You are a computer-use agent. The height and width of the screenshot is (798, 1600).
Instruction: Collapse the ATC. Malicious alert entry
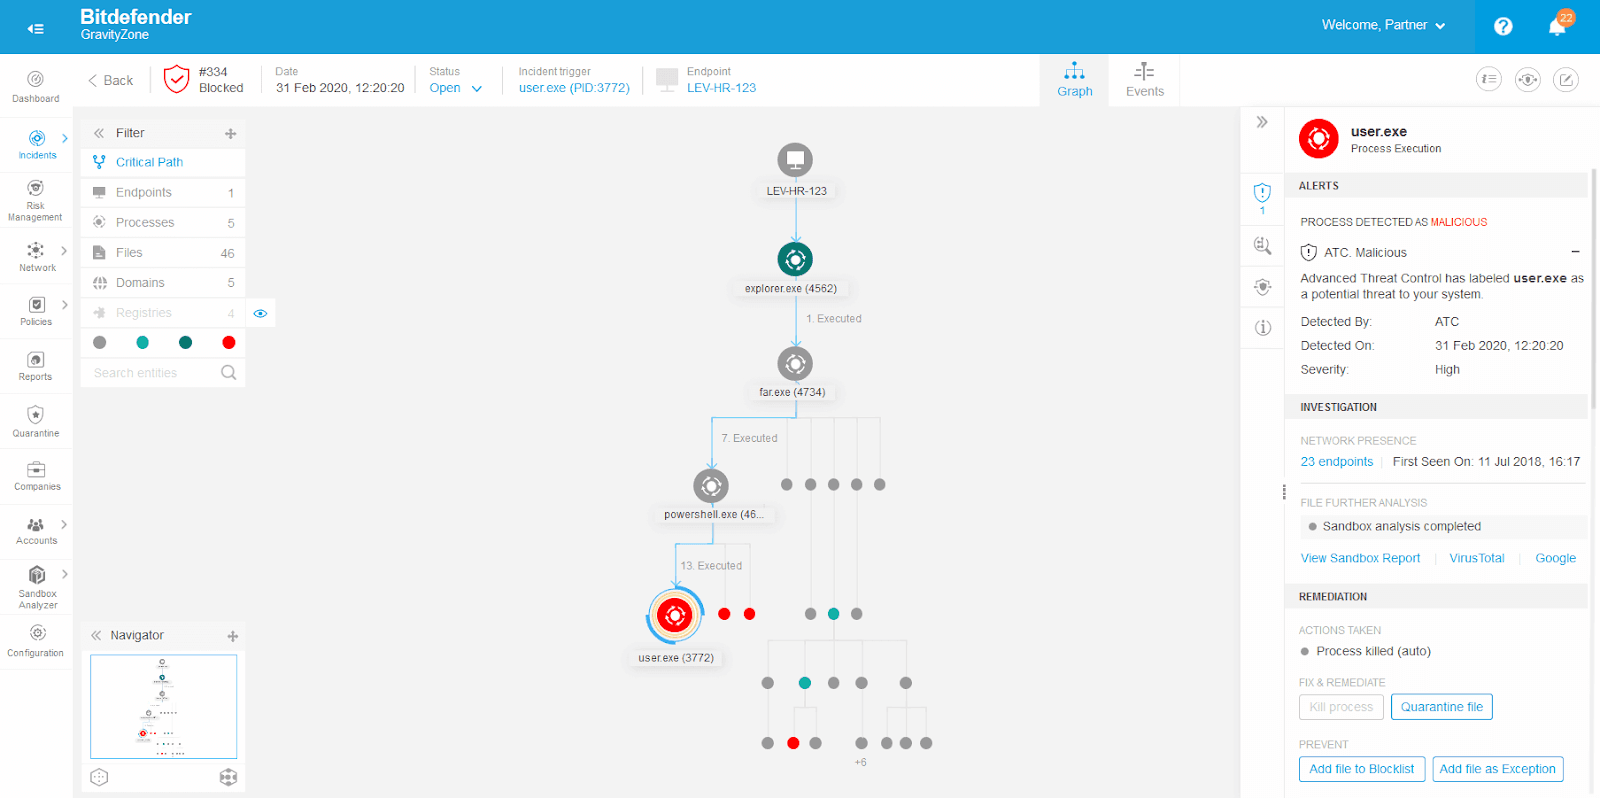tap(1575, 252)
